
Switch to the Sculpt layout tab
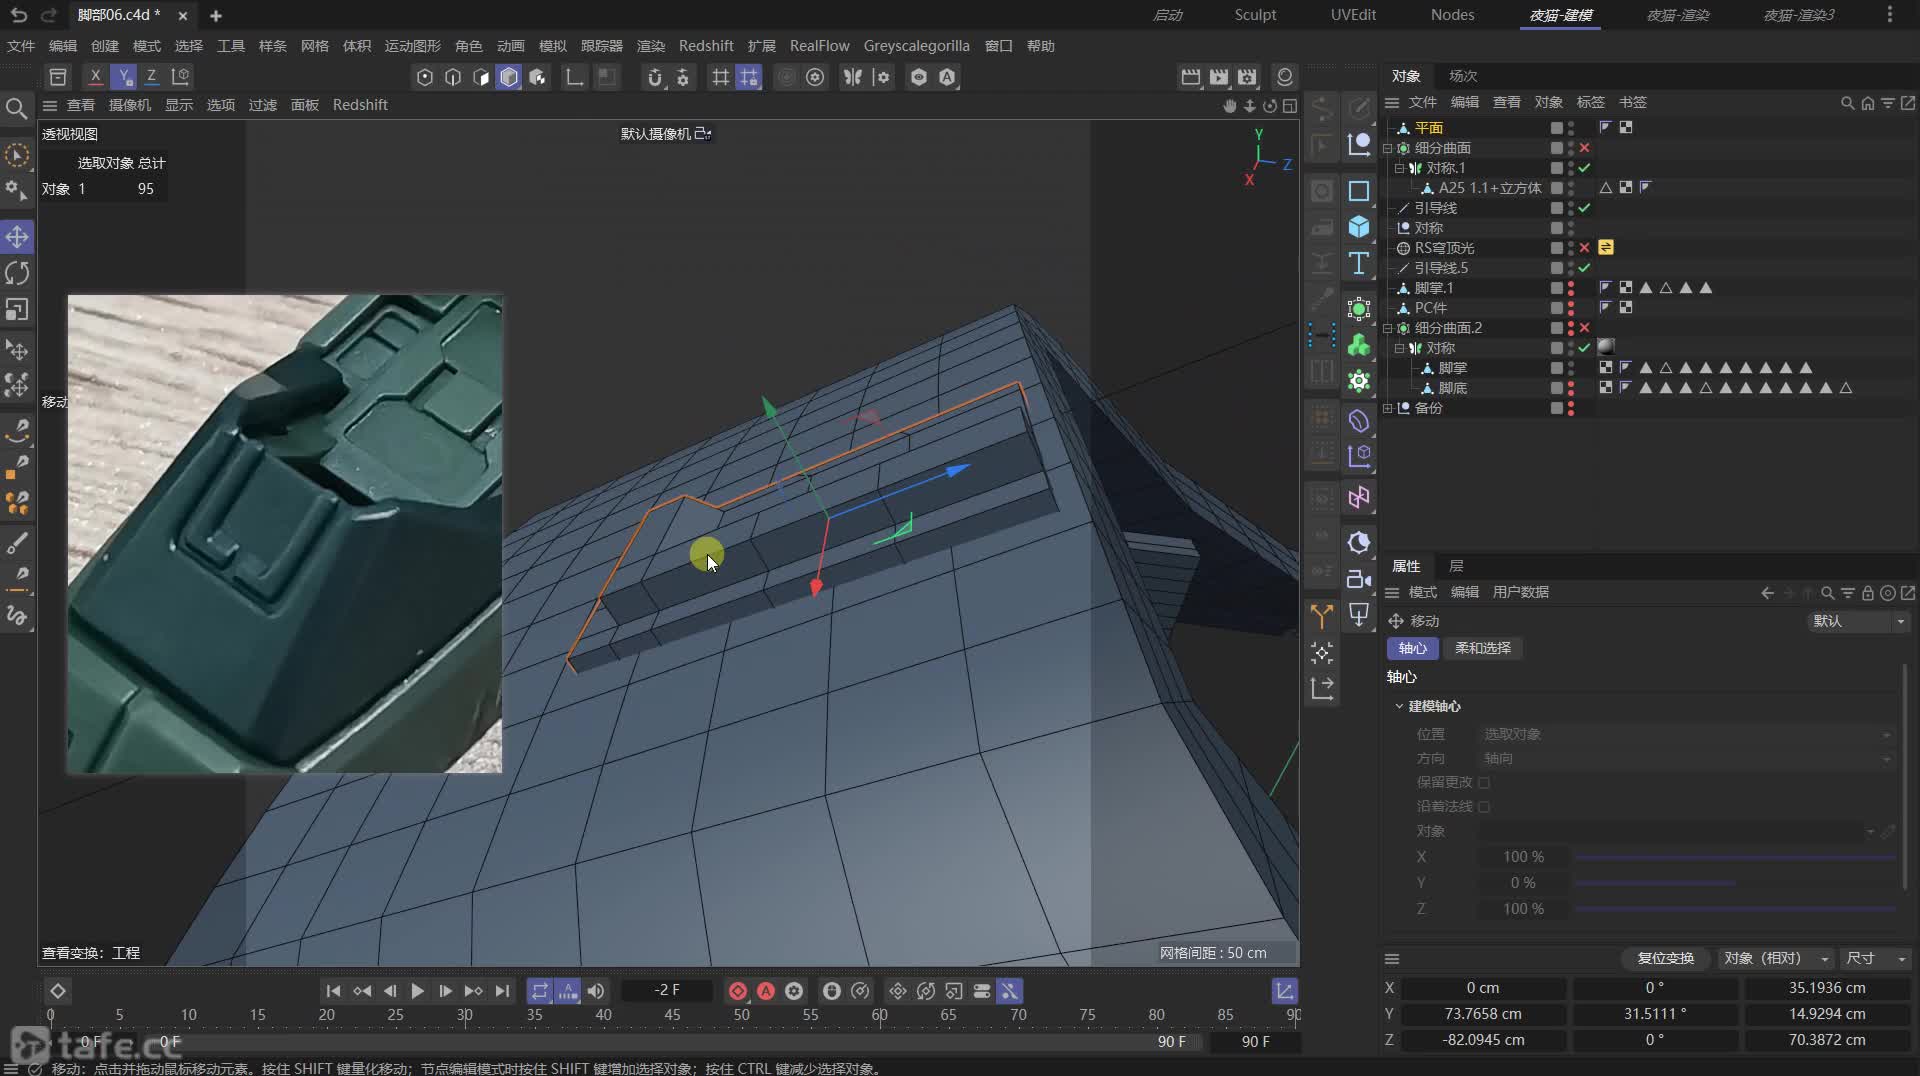pos(1255,15)
